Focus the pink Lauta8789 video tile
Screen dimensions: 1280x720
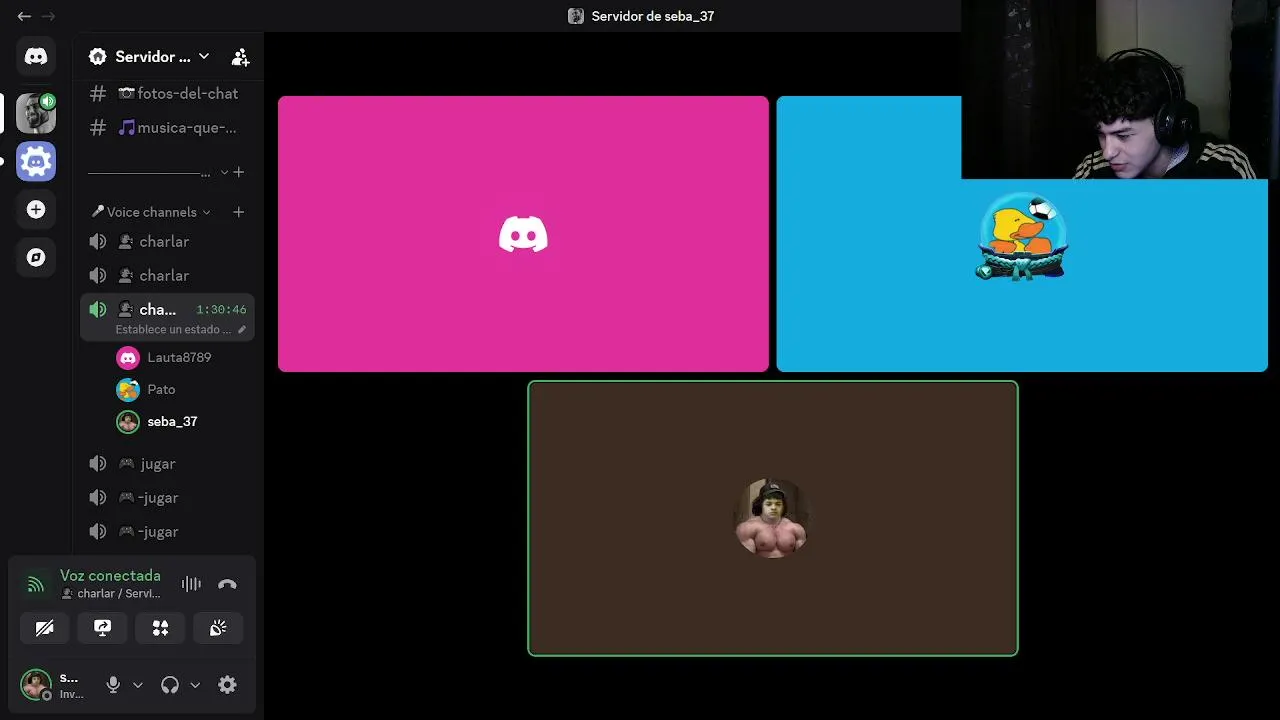coord(523,234)
